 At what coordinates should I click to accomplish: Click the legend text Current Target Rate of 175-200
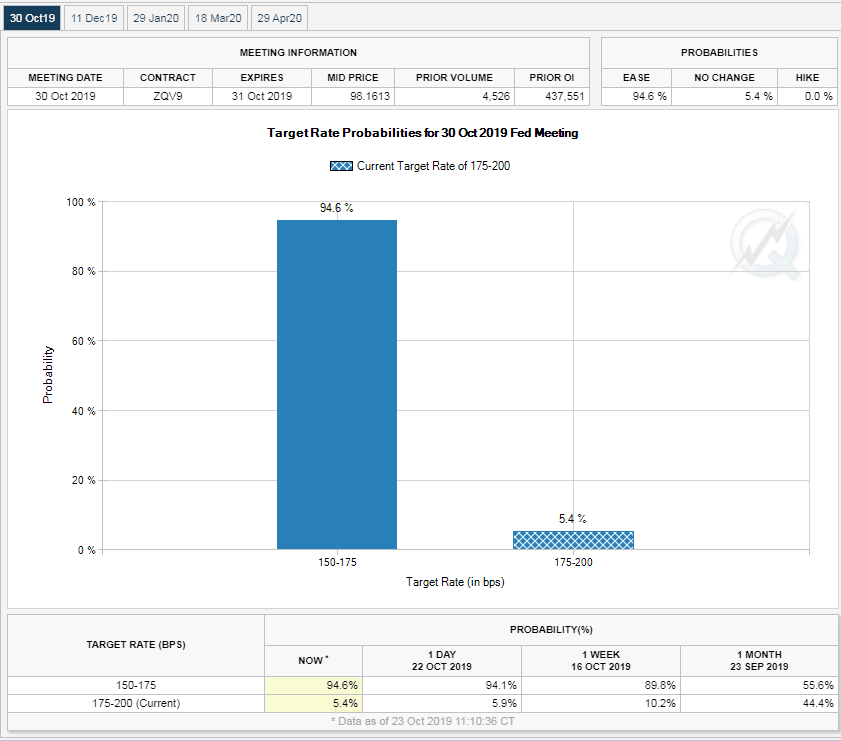[x=433, y=166]
